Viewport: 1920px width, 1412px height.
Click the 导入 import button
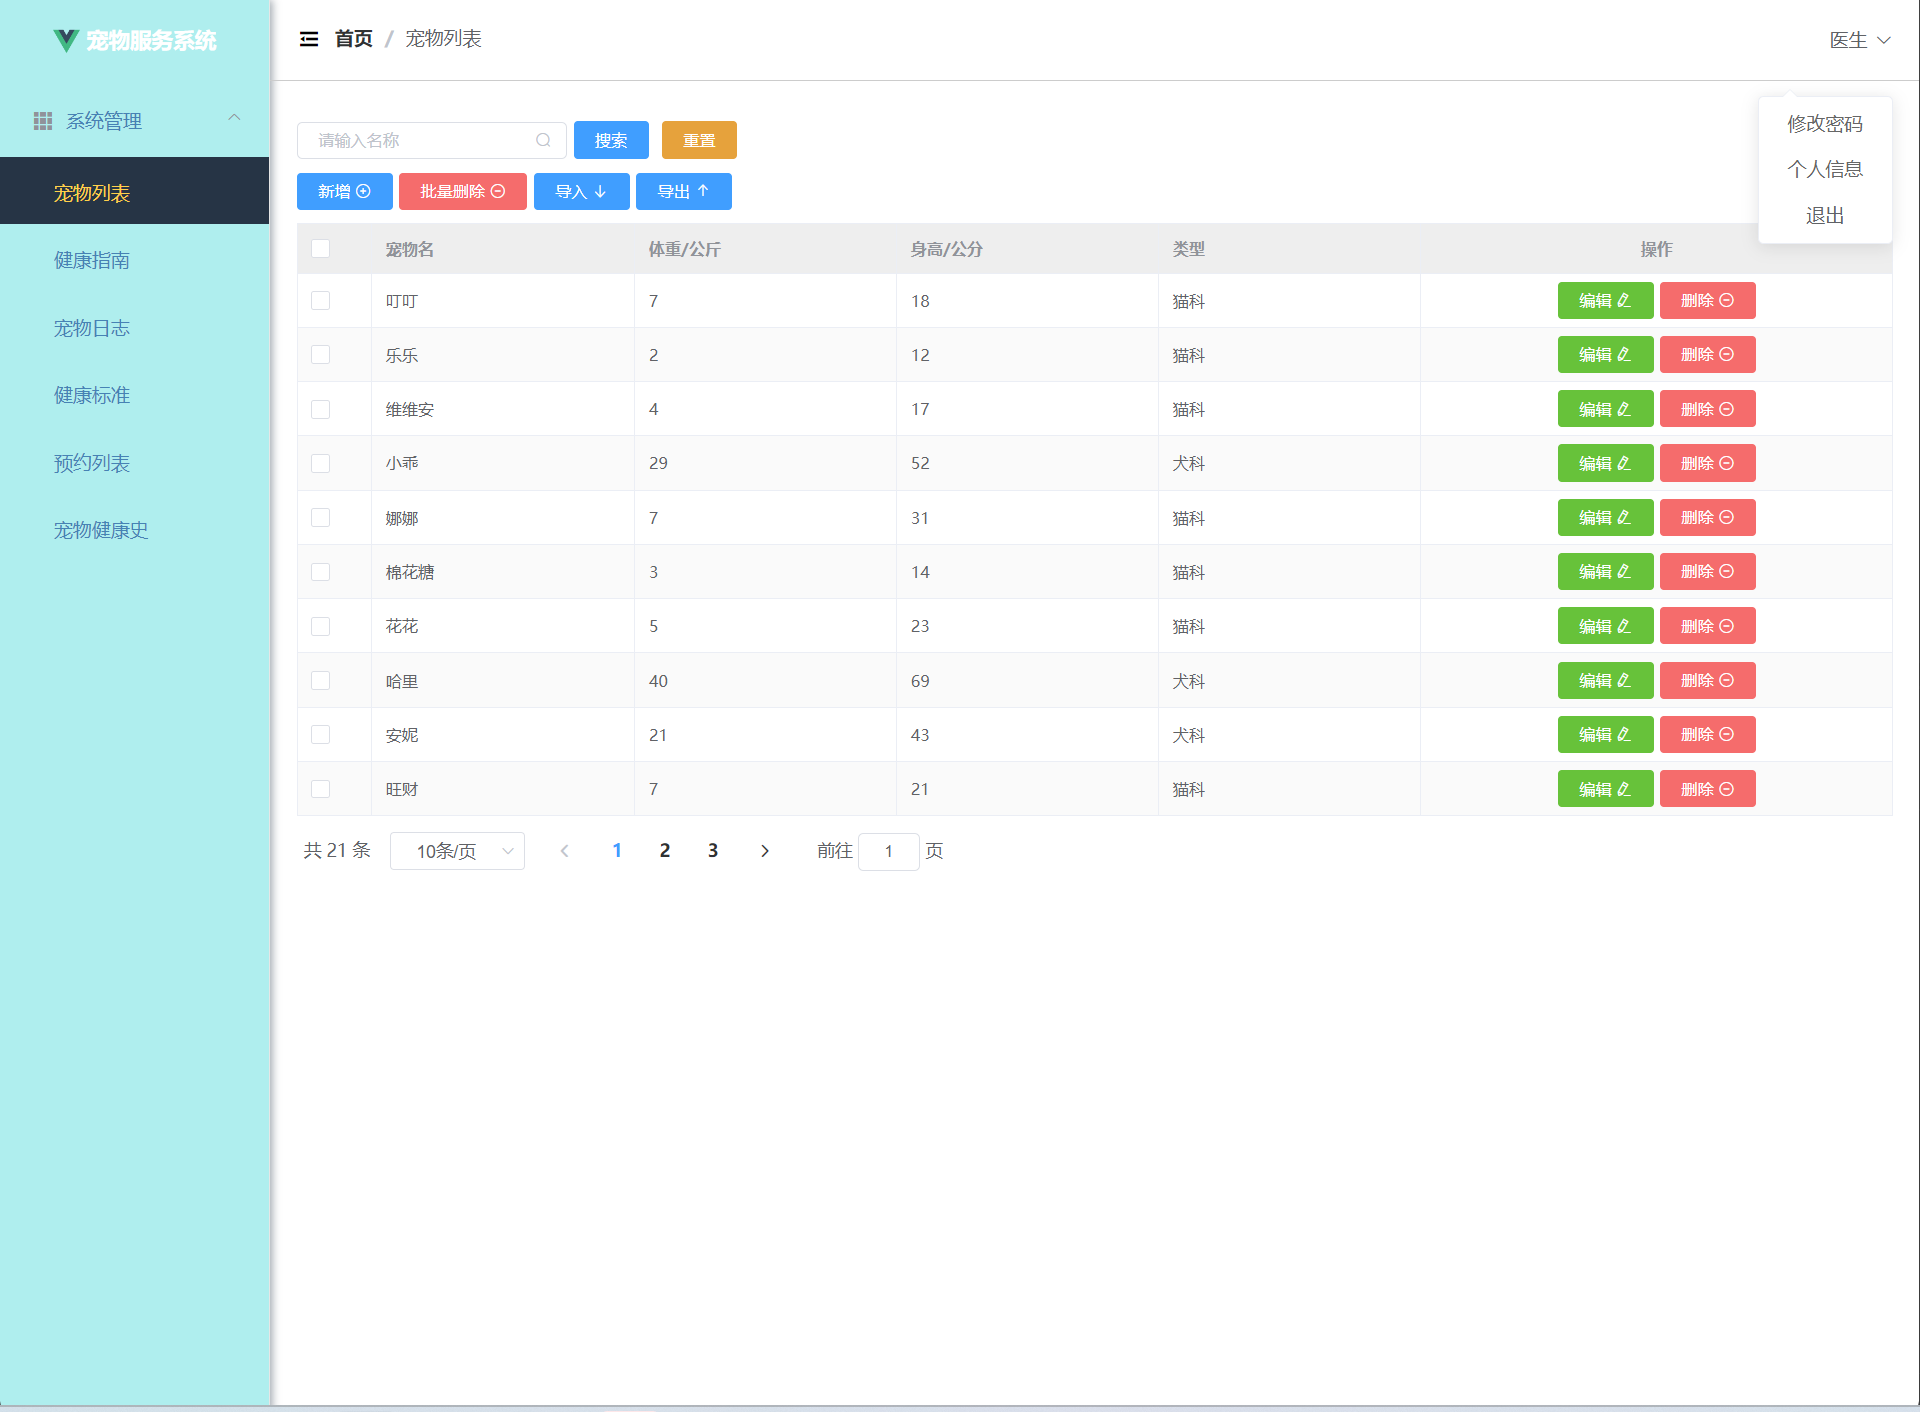(x=581, y=191)
